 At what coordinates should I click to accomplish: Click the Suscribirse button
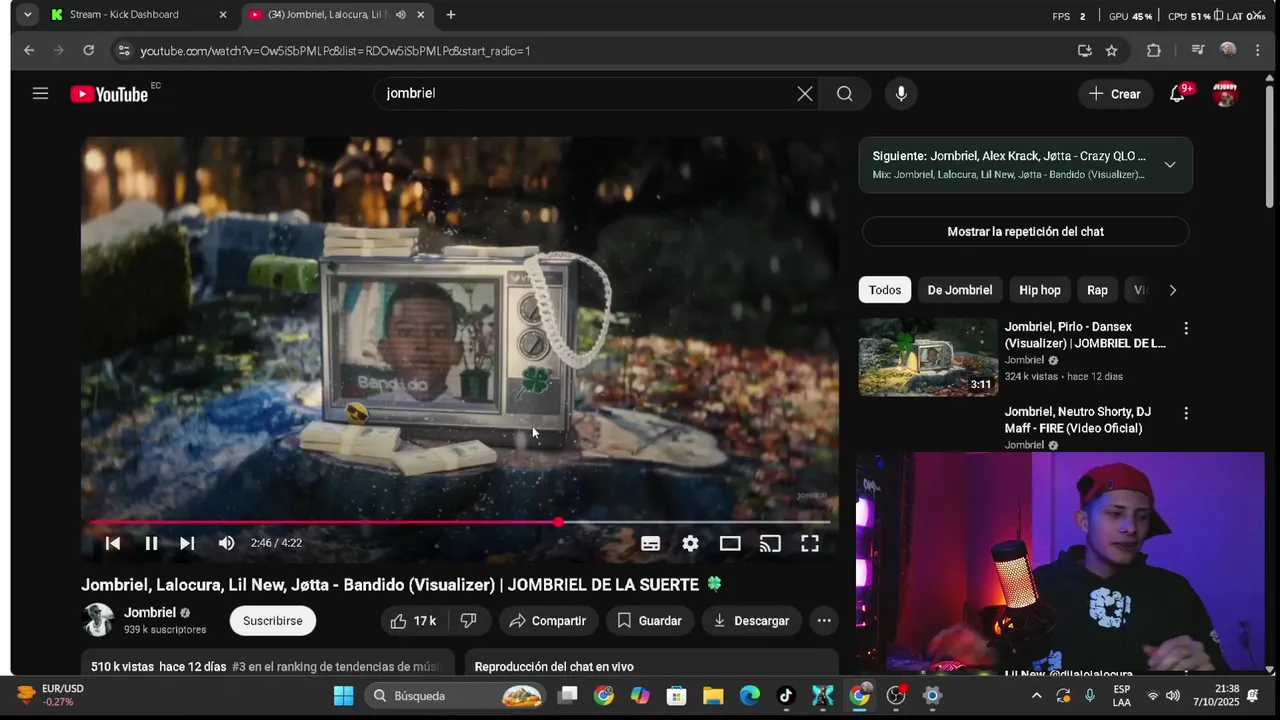272,621
